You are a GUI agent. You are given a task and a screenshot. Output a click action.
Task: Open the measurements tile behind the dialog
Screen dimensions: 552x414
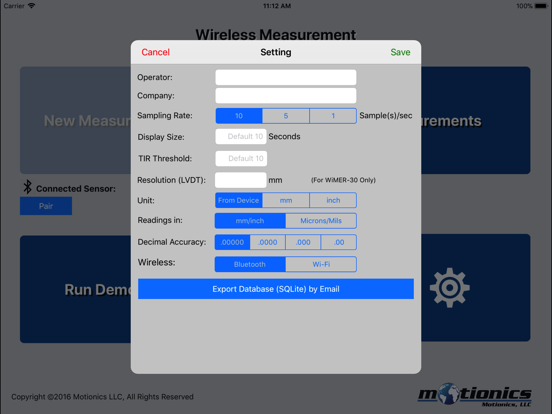click(x=476, y=120)
